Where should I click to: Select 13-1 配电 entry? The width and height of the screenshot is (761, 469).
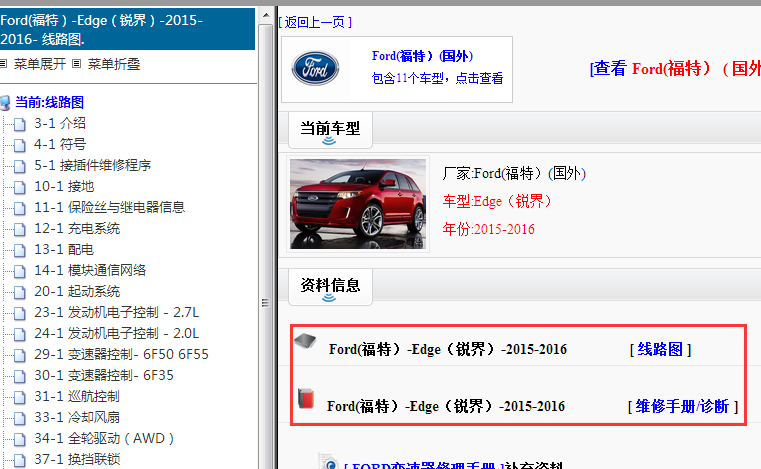[64, 250]
